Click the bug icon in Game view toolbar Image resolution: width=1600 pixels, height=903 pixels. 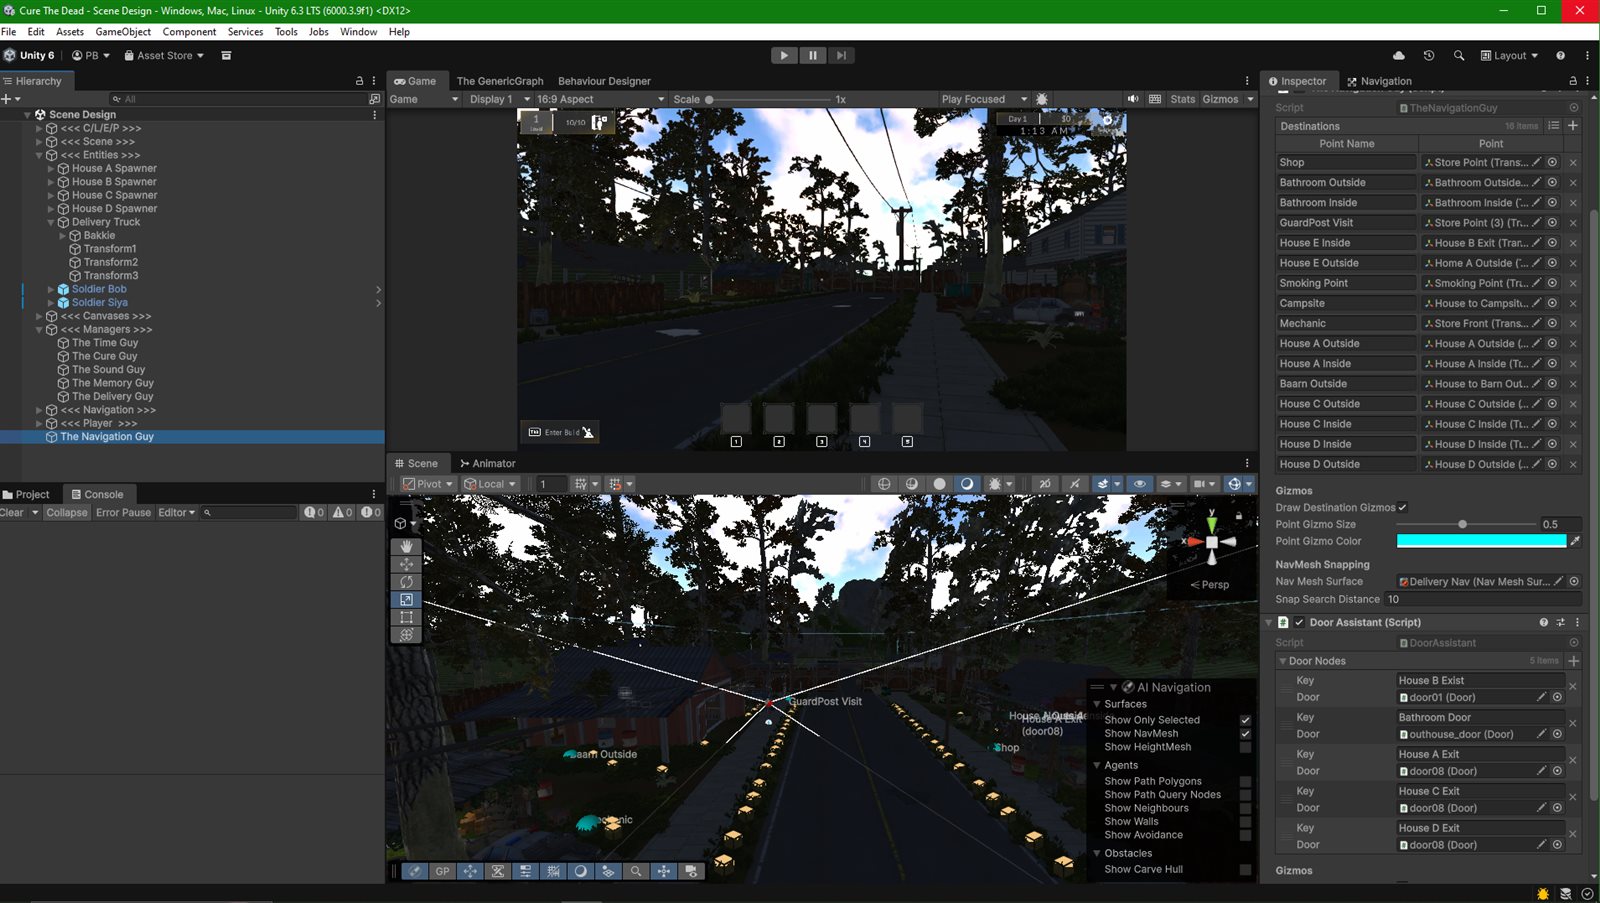click(x=1042, y=99)
